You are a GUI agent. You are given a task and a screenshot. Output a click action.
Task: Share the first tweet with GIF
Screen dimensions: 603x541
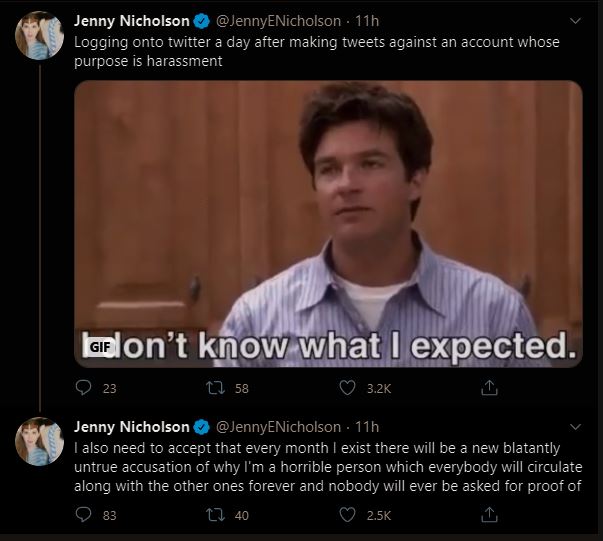tap(490, 385)
